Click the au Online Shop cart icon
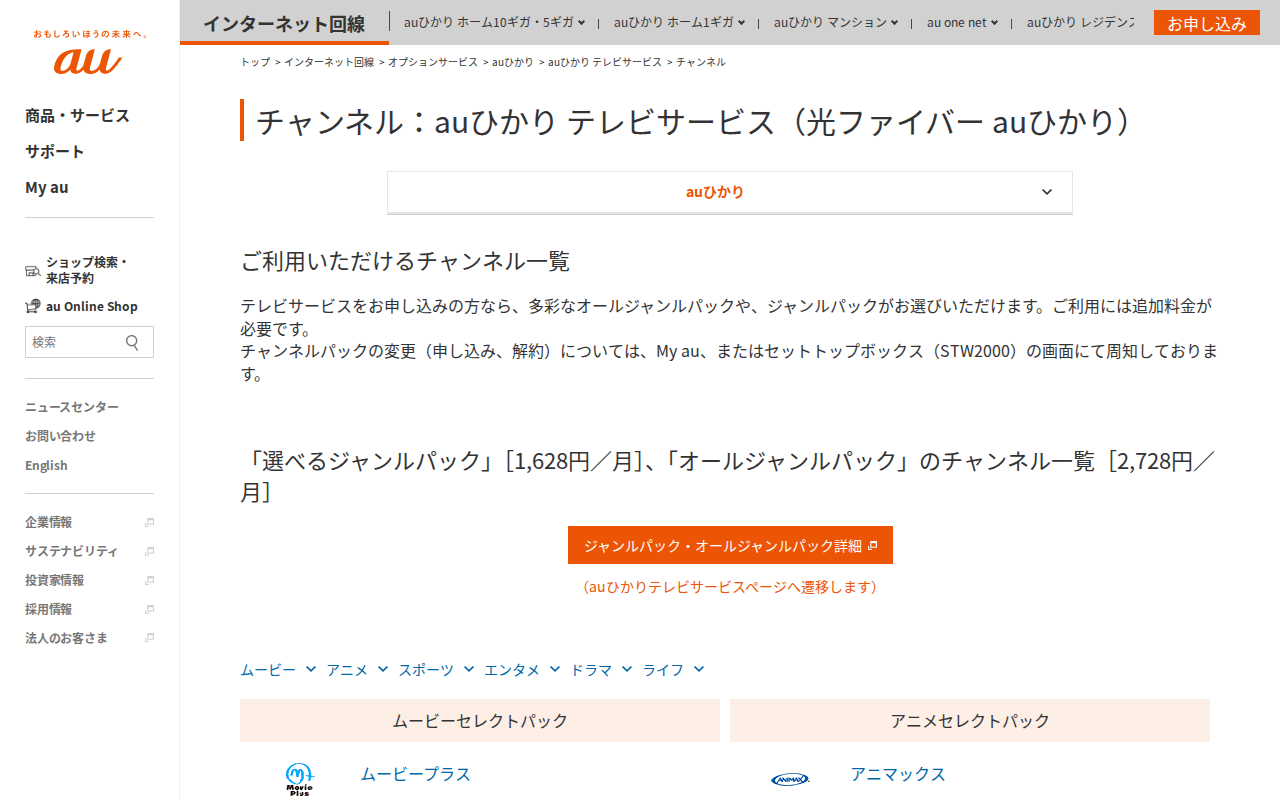1280x800 pixels. tap(33, 306)
